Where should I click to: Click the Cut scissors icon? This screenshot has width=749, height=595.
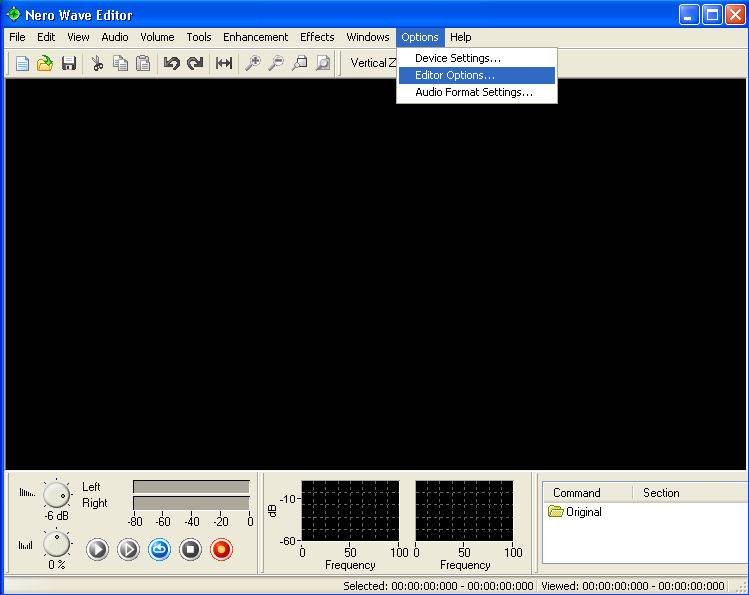97,63
